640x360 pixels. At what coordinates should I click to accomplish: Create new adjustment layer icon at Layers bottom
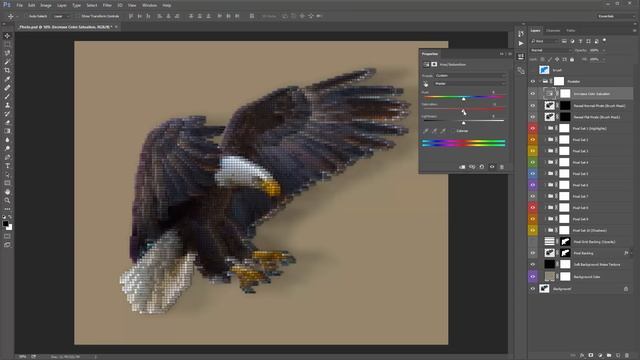600,356
